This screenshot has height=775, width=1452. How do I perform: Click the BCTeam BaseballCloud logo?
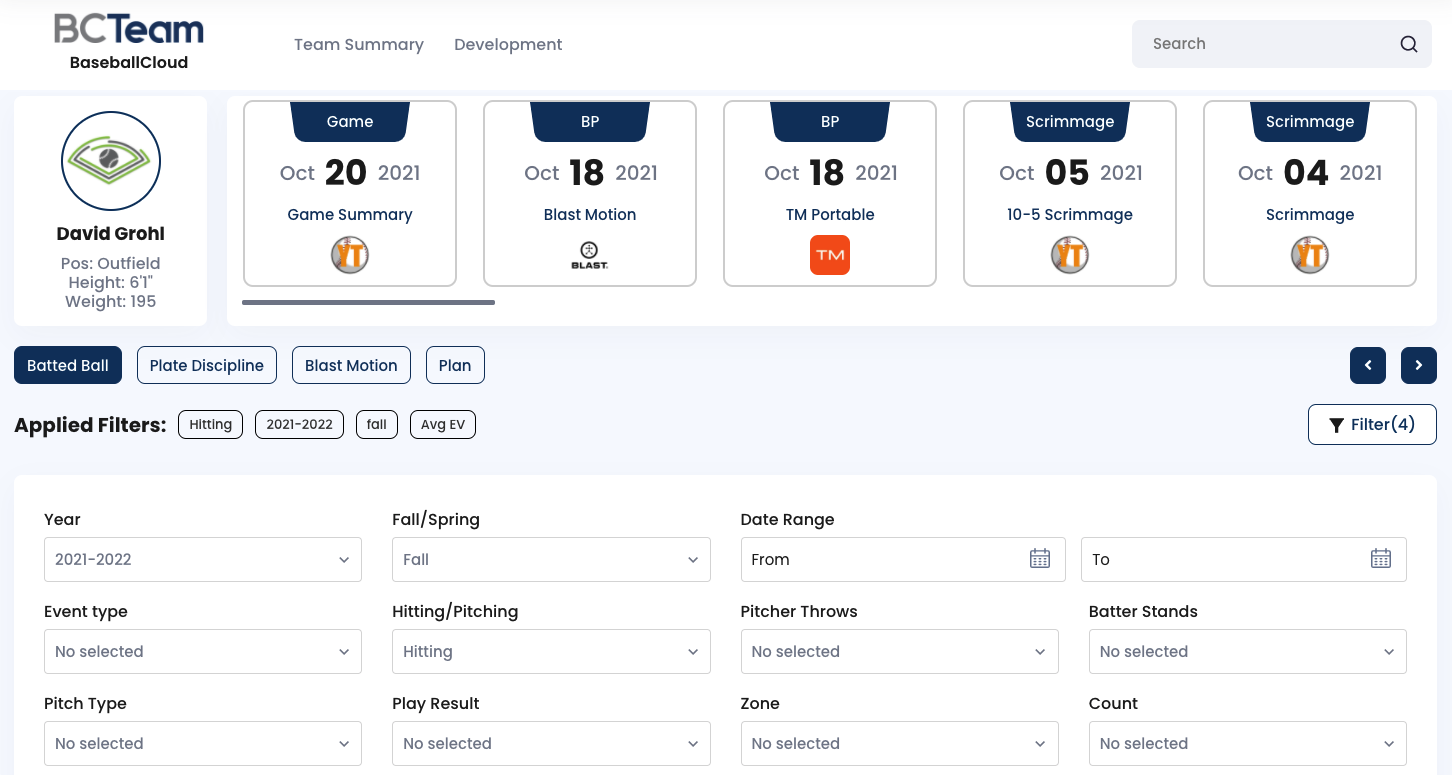(x=129, y=42)
